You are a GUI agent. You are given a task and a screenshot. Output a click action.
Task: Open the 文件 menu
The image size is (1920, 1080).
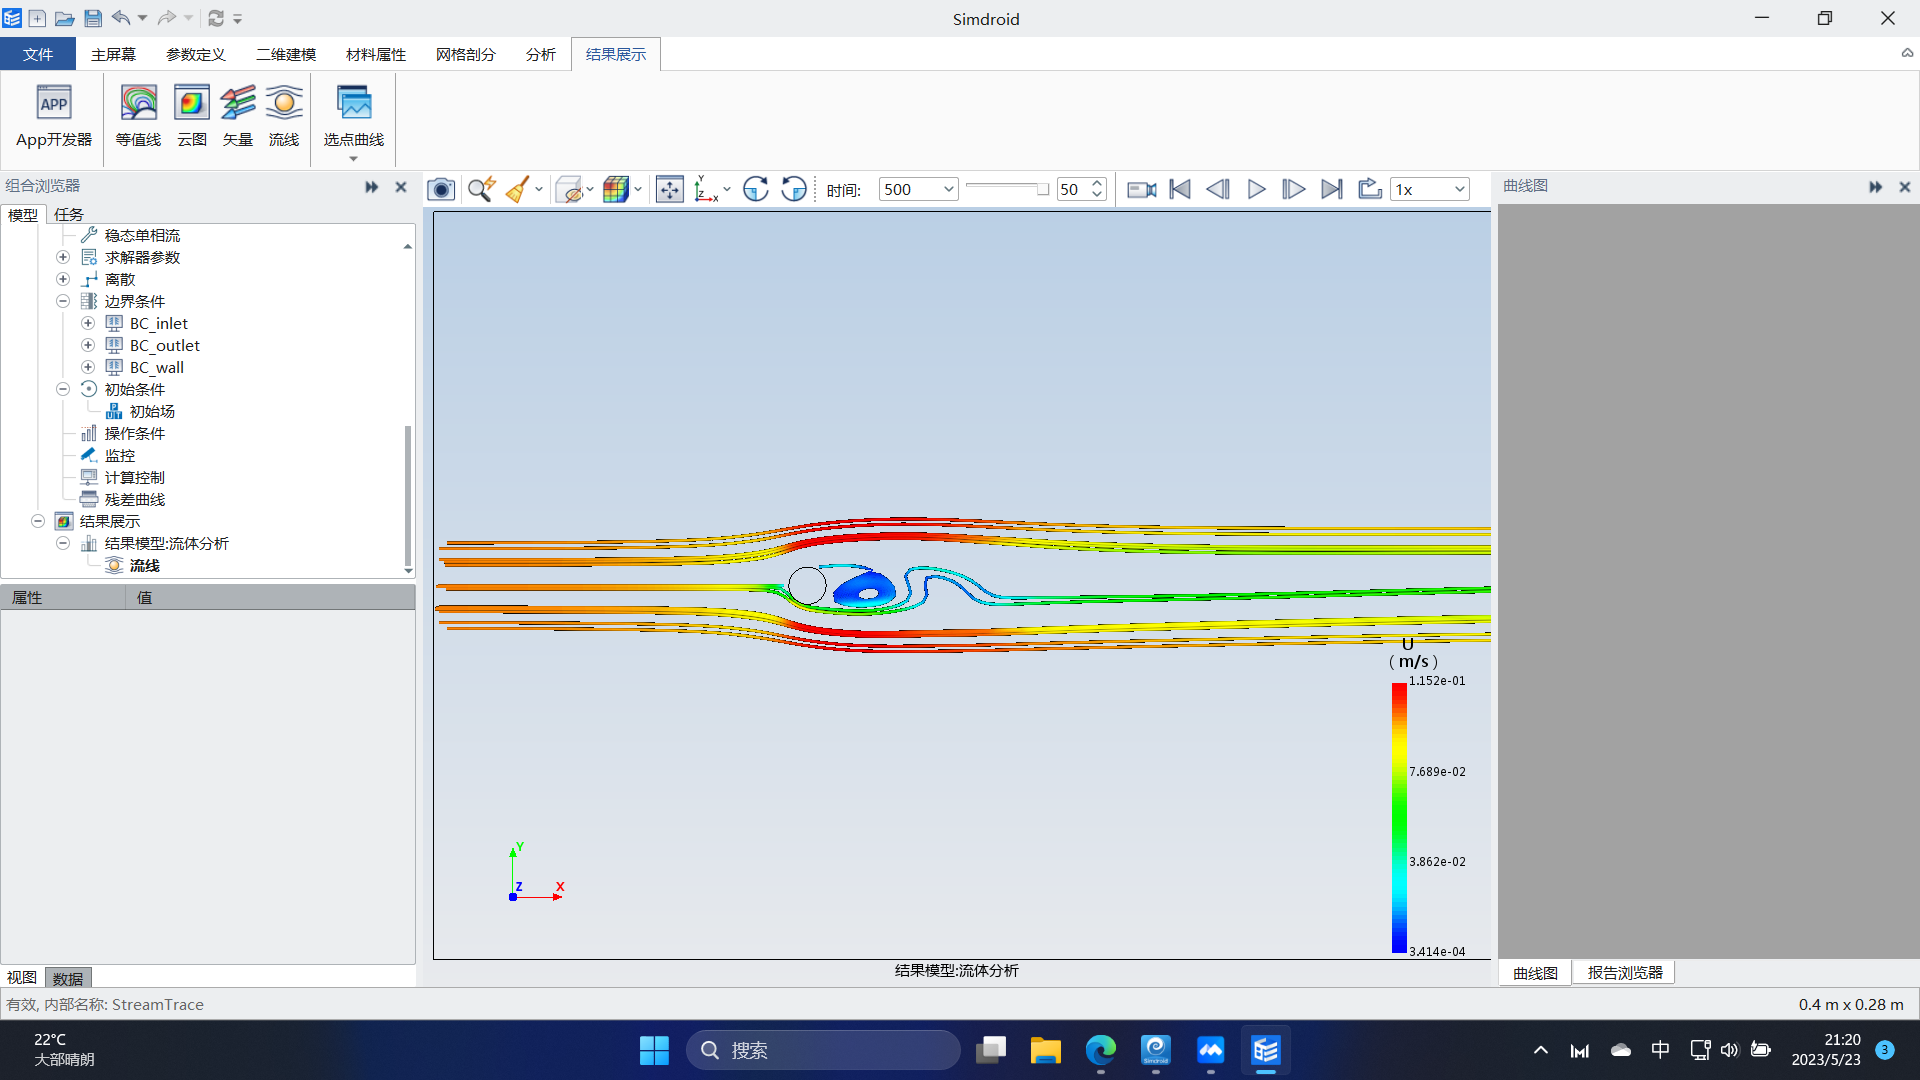pos(38,54)
